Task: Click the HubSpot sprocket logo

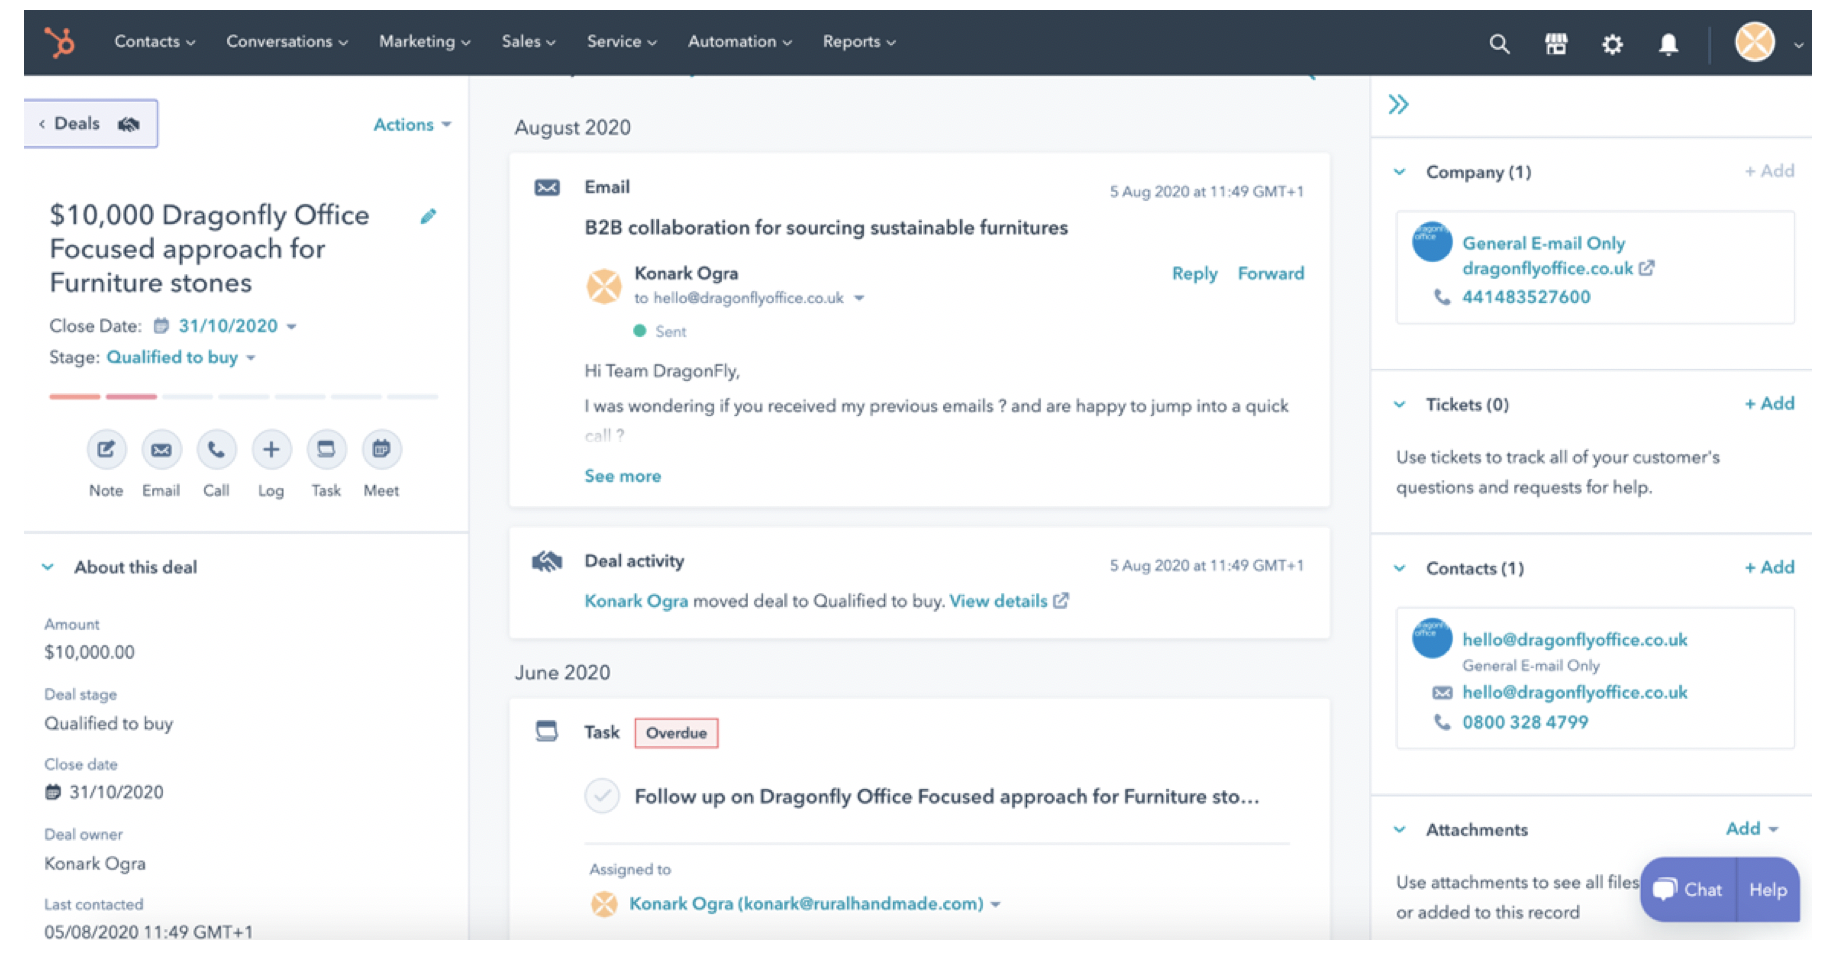Action: click(59, 42)
